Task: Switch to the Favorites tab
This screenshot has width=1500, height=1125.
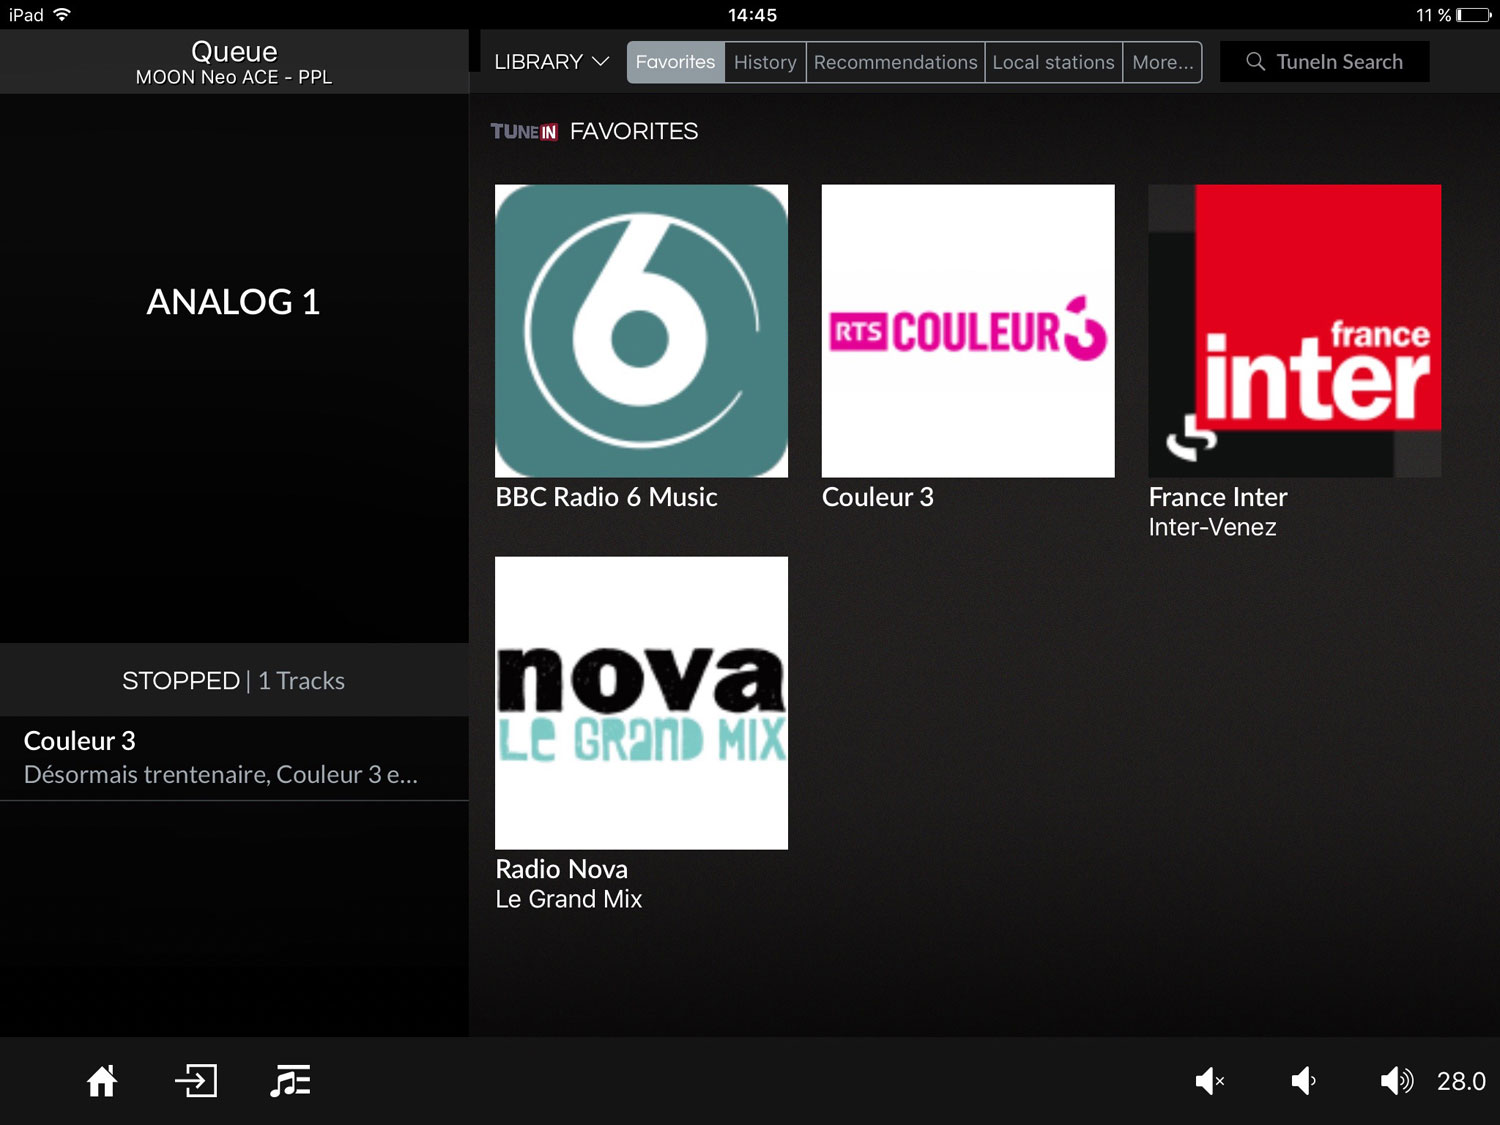Action: pyautogui.click(x=675, y=62)
